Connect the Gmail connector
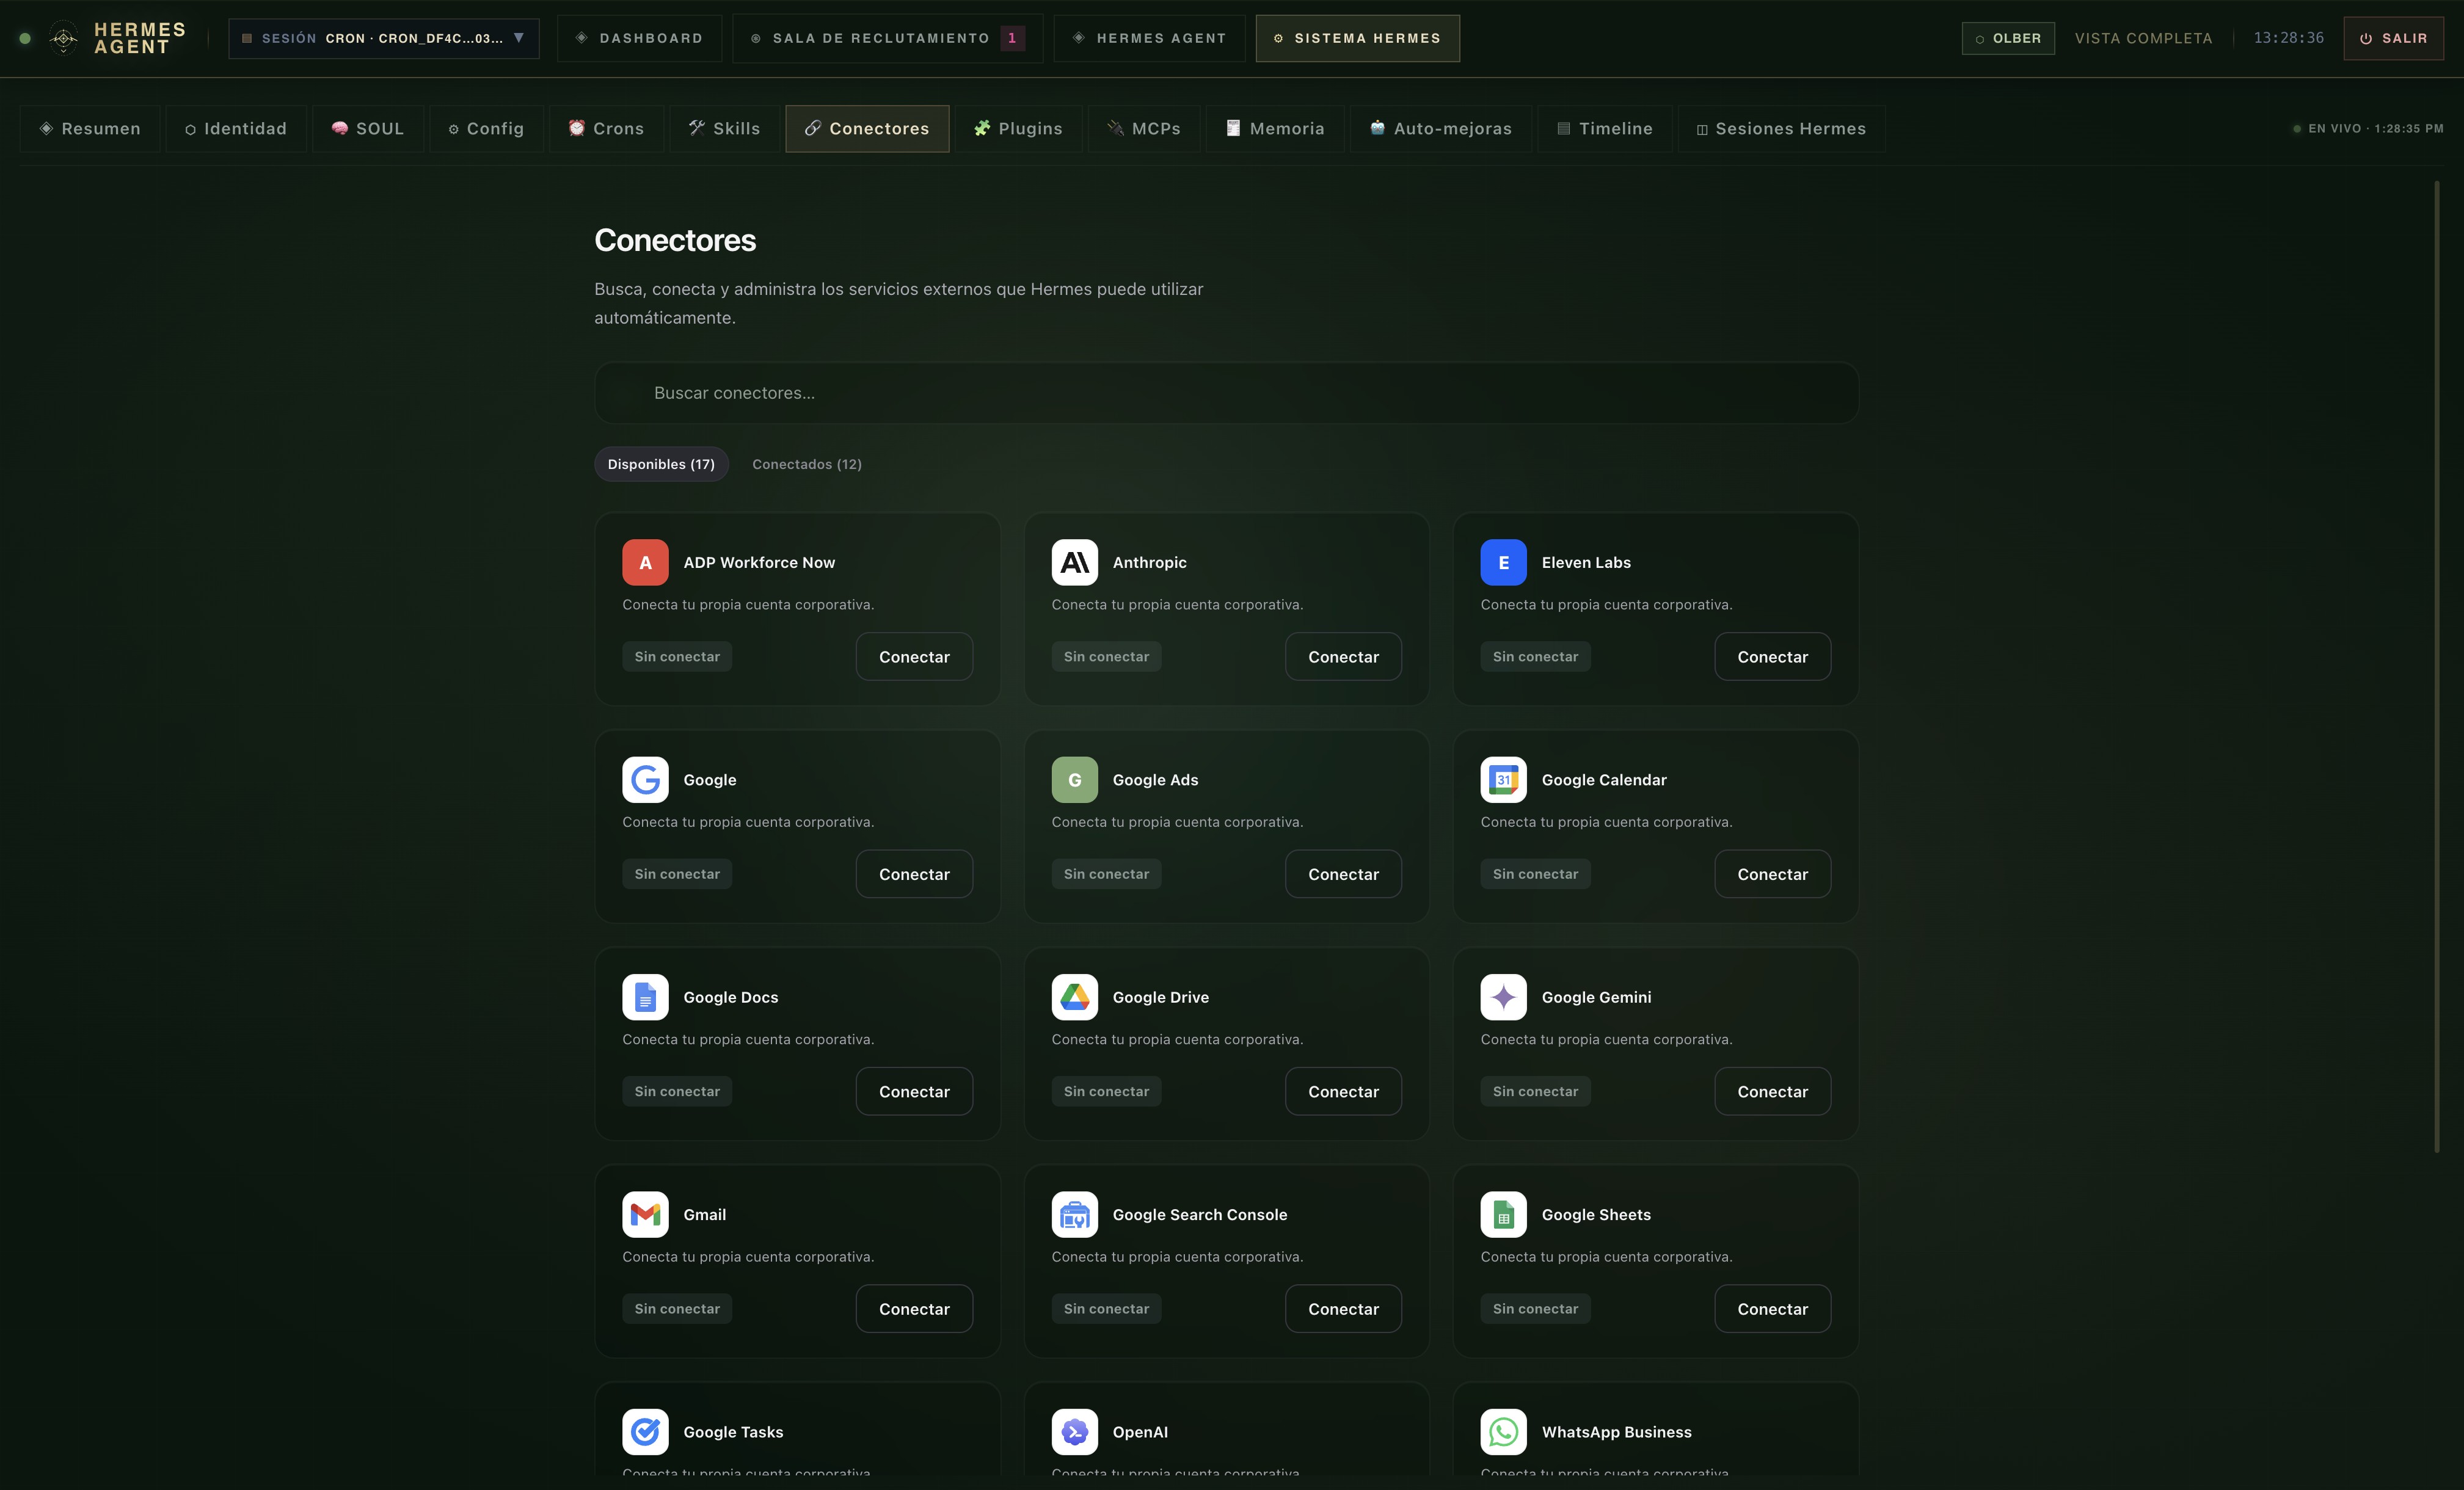 coord(914,1309)
